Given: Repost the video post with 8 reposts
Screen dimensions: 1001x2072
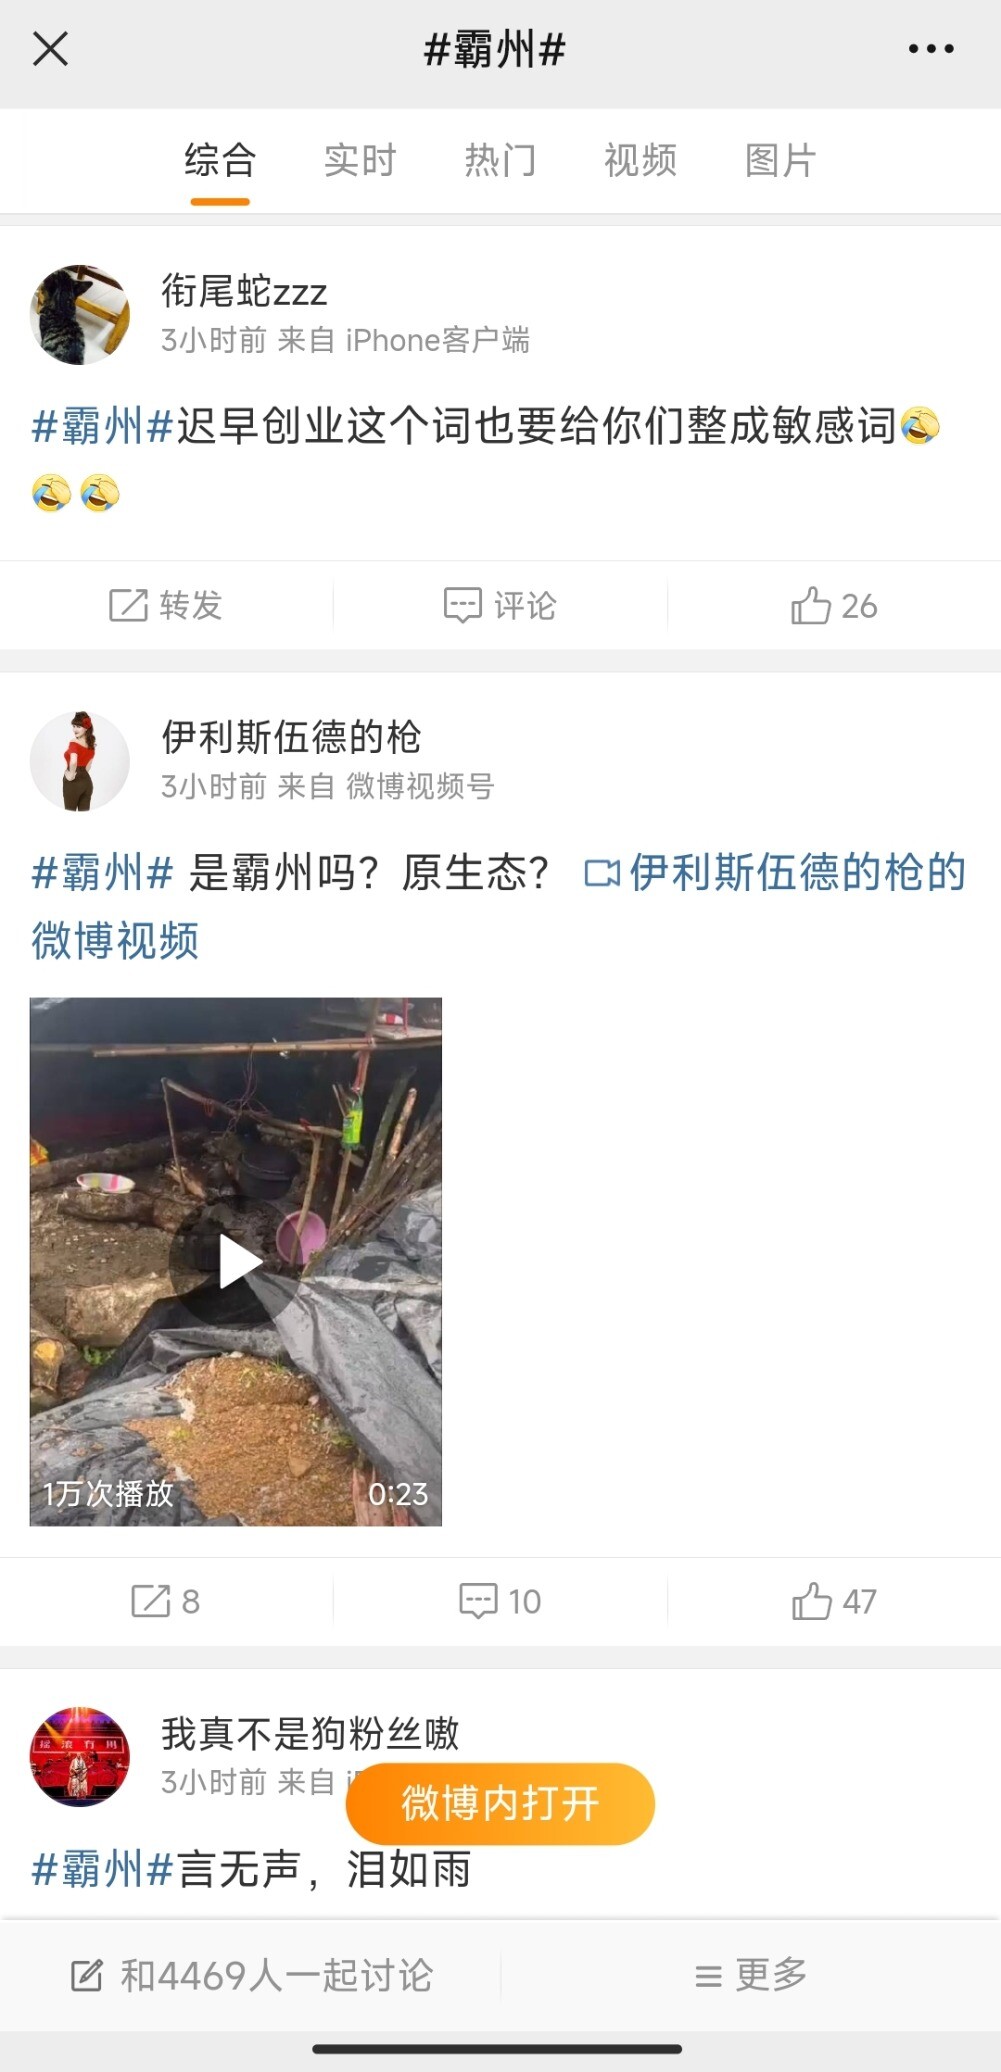Looking at the screenshot, I should coord(166,1601).
